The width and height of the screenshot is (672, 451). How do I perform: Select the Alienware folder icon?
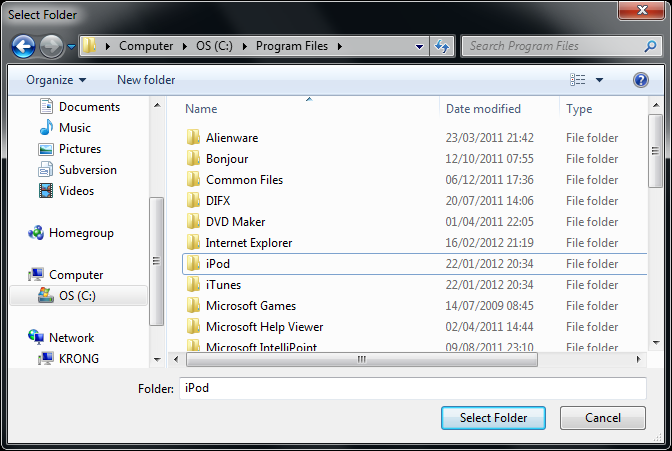193,137
